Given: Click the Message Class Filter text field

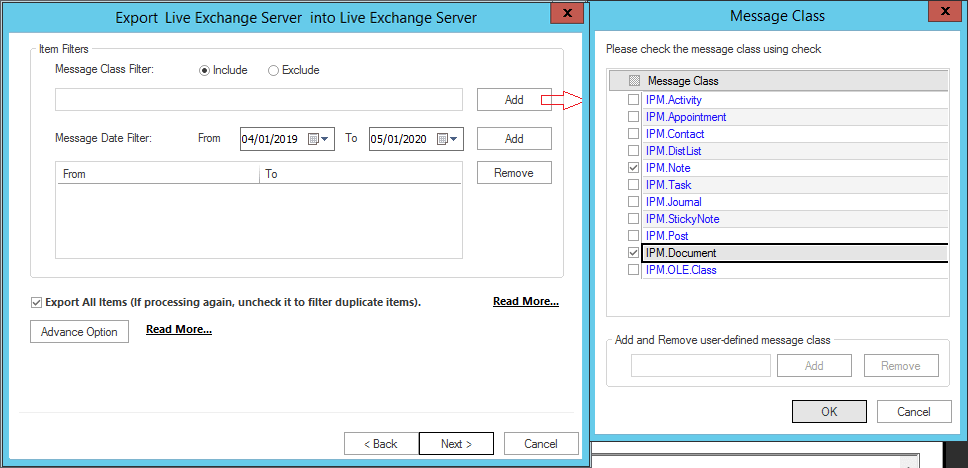Looking at the screenshot, I should coord(259,99).
